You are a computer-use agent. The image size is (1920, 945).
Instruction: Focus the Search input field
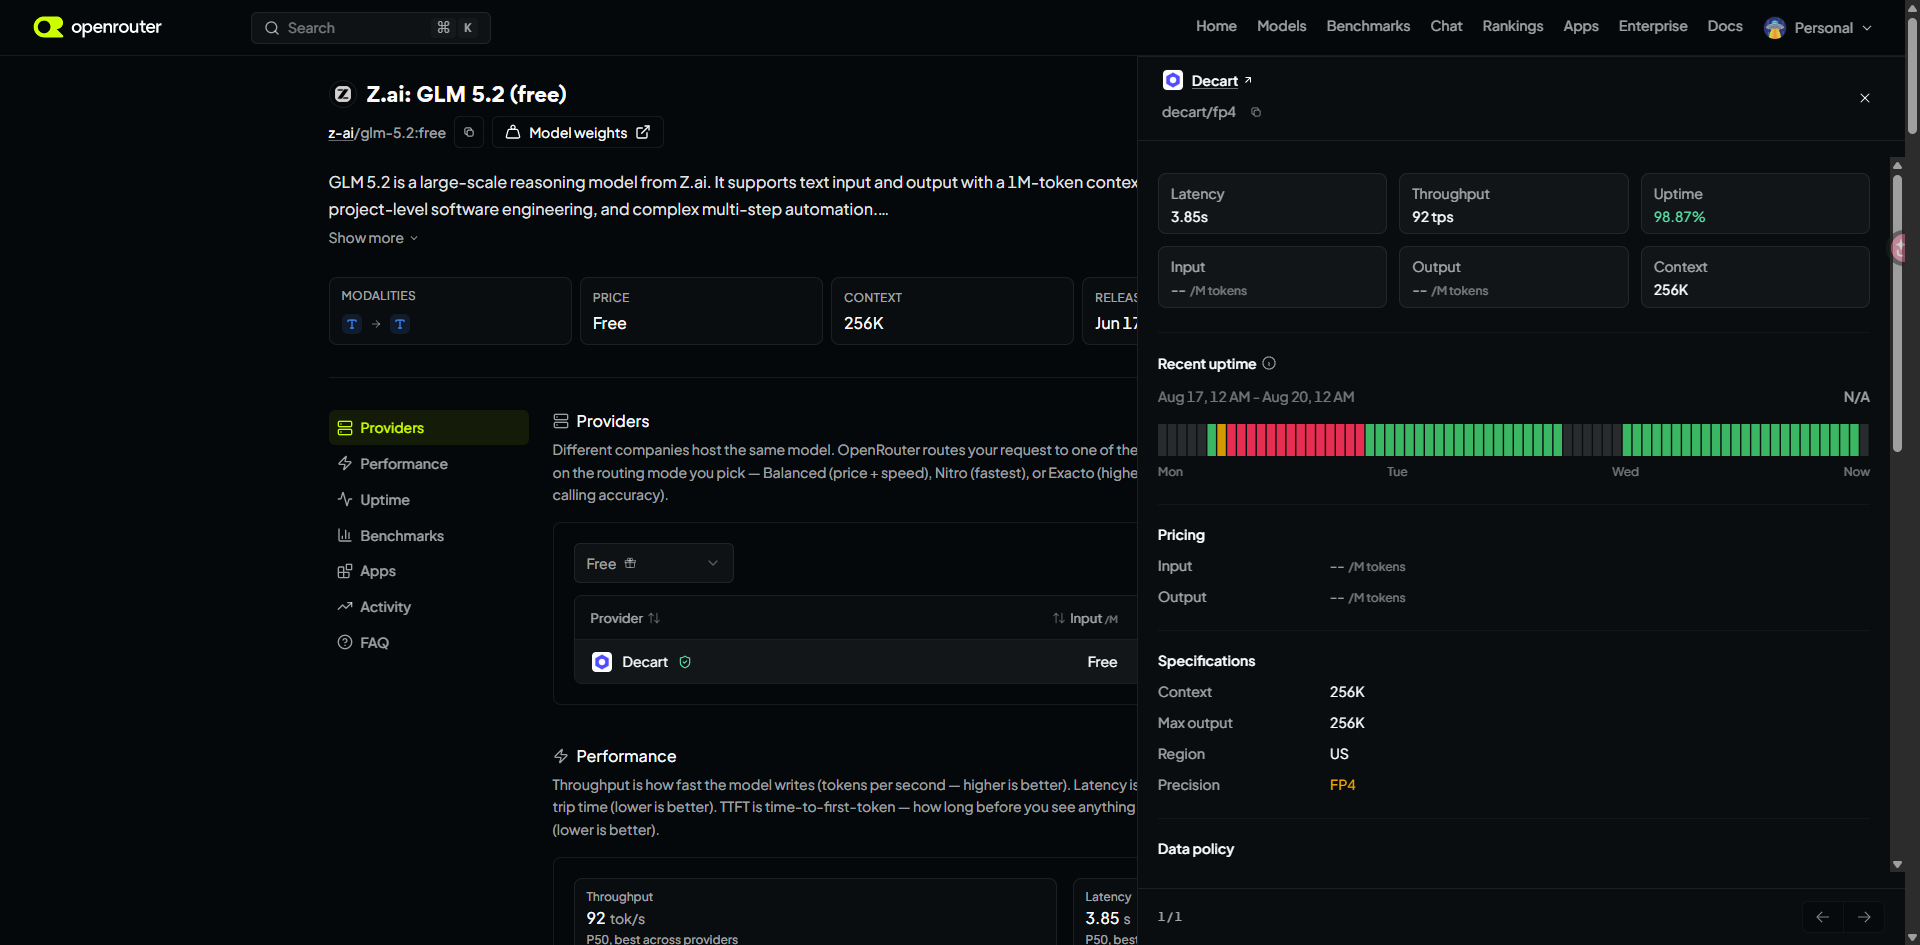point(371,28)
